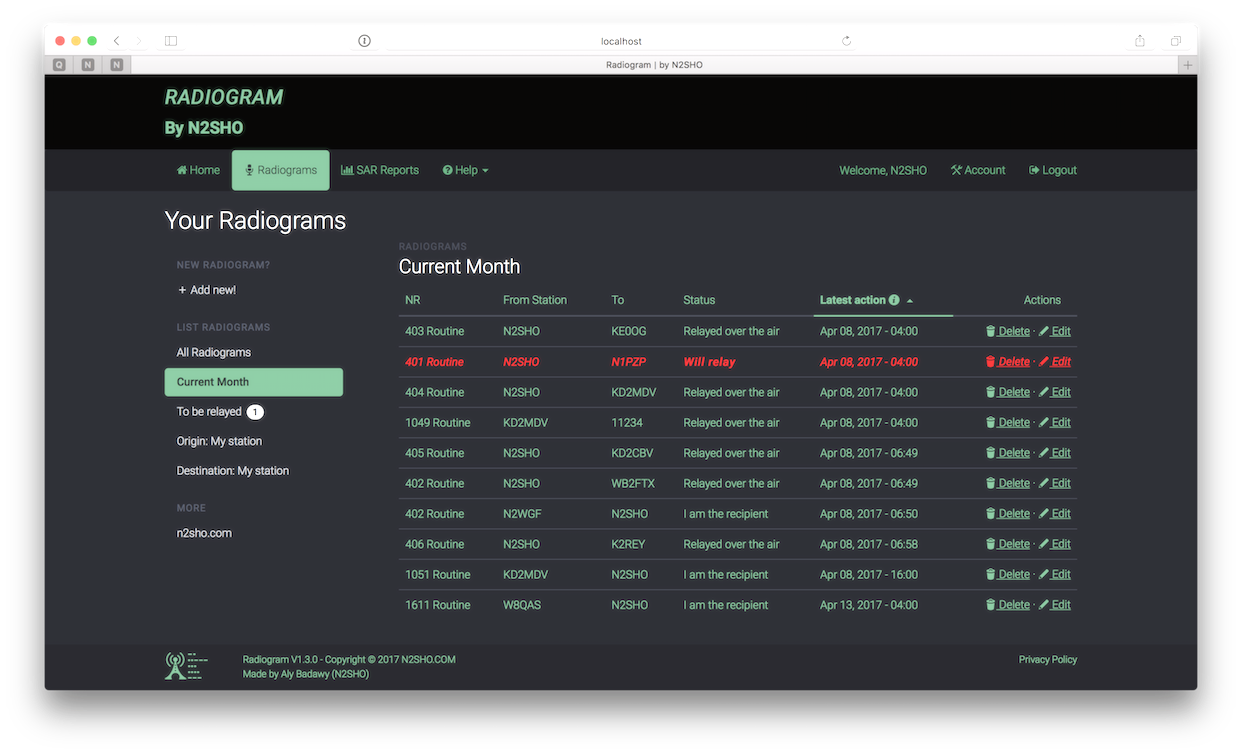Go back with Safari's back arrow

pyautogui.click(x=117, y=41)
